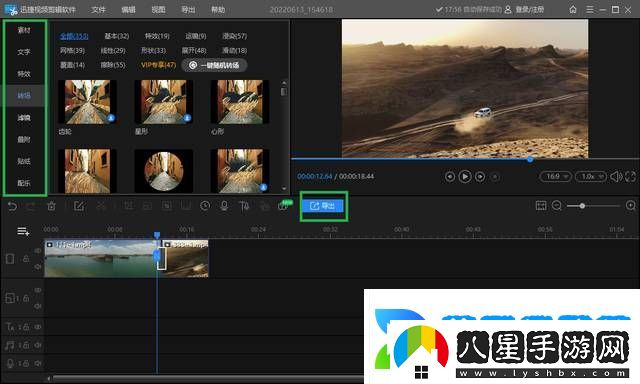Click the duration clock icon in toolbar
Image resolution: width=640 pixels, height=384 pixels.
pos(205,206)
